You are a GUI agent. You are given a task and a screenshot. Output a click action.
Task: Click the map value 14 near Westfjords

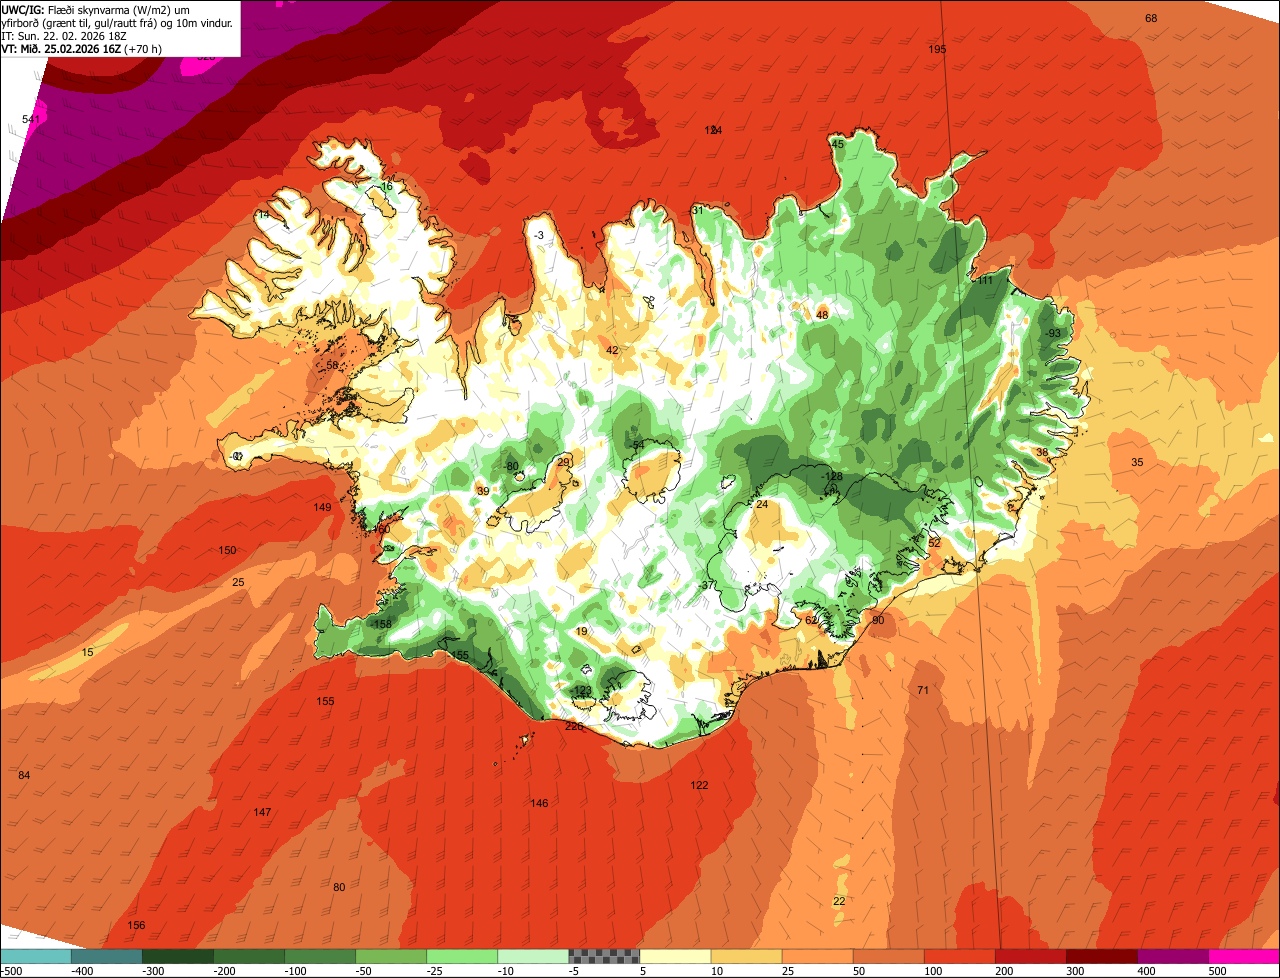point(263,215)
